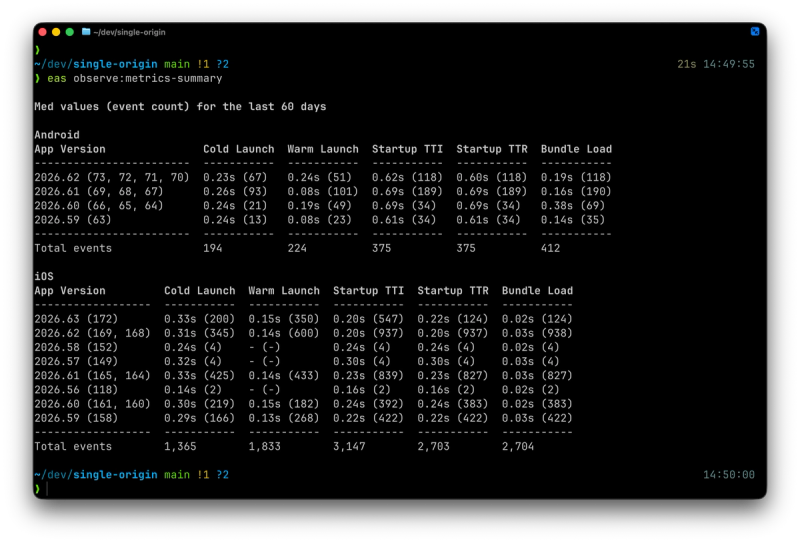Click the ~/dev/single-origin title text
800x543 pixels.
click(x=130, y=32)
